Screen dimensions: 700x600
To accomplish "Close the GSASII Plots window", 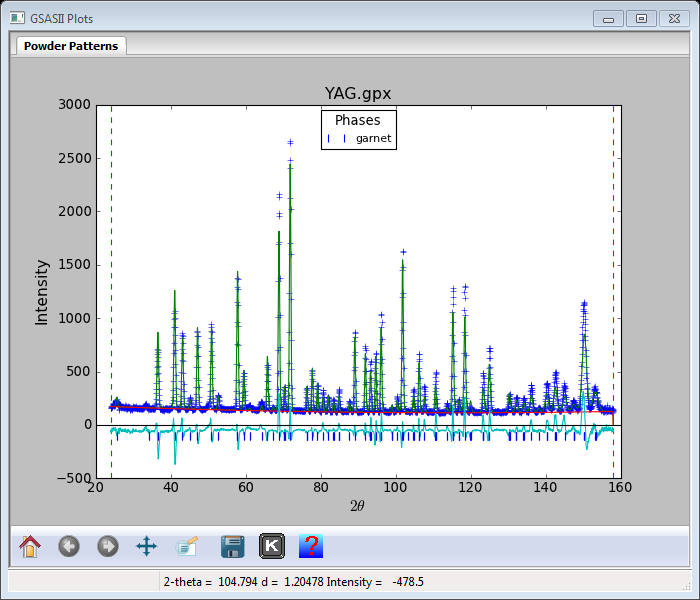I will (x=674, y=19).
